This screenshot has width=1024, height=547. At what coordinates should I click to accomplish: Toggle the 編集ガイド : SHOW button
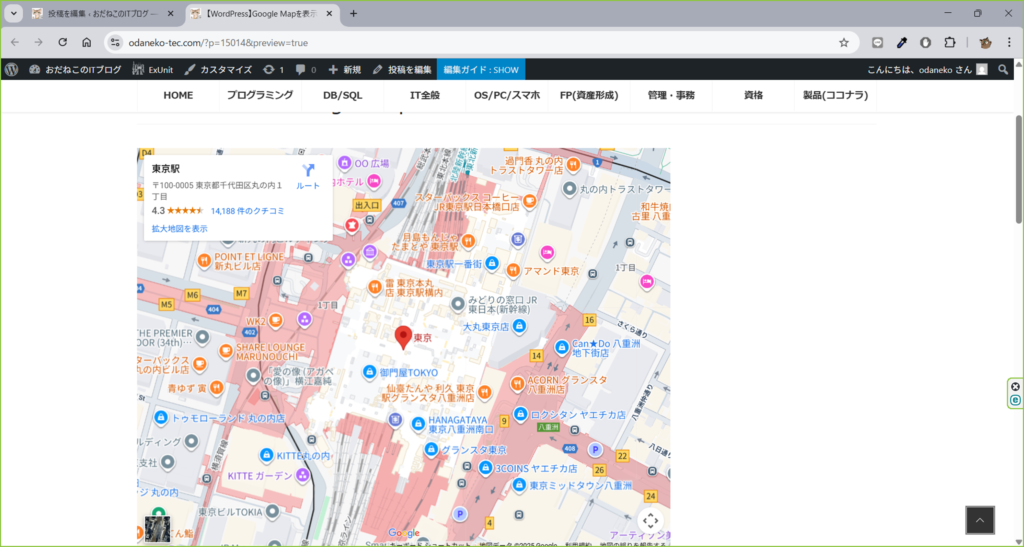coord(480,70)
